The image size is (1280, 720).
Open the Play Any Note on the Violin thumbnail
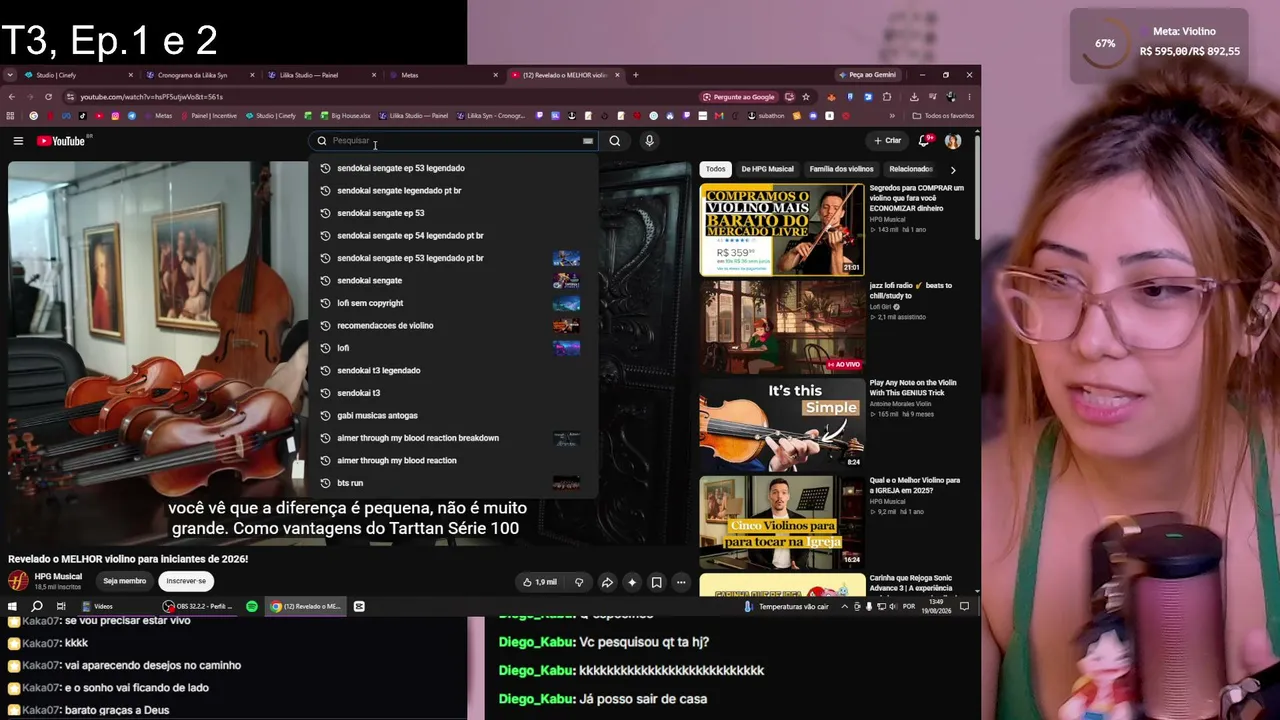pyautogui.click(x=782, y=424)
